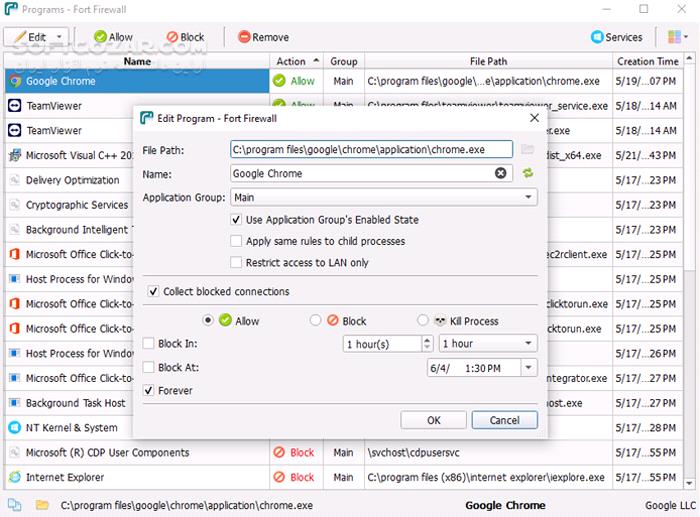
Task: Click the Google Chrome icon in programs list
Action: tap(15, 81)
